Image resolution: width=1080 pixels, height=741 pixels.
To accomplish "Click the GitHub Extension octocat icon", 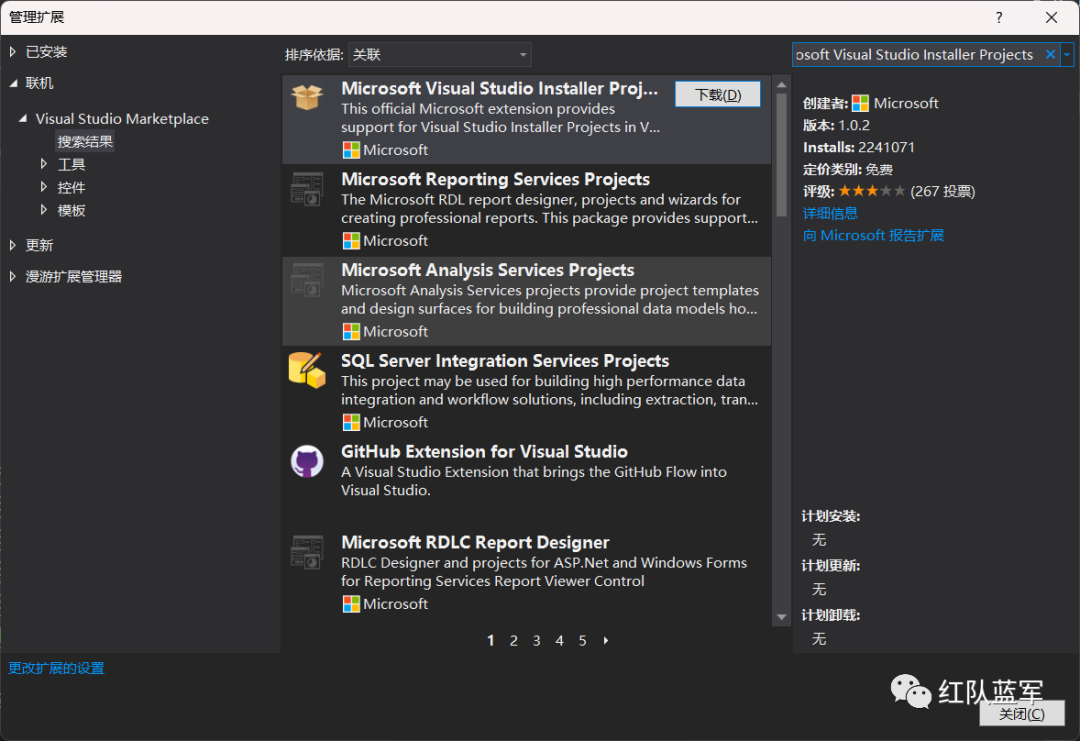I will click(307, 461).
